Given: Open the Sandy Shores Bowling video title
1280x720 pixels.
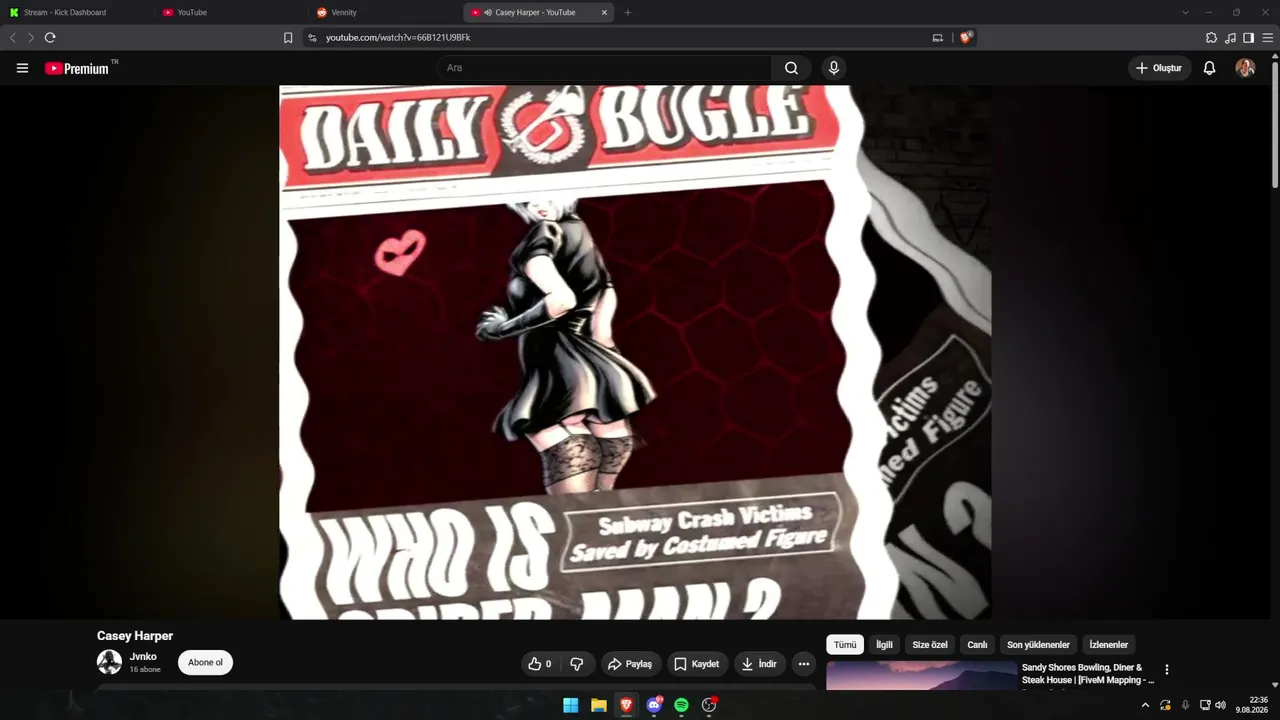Looking at the screenshot, I should tap(1087, 674).
